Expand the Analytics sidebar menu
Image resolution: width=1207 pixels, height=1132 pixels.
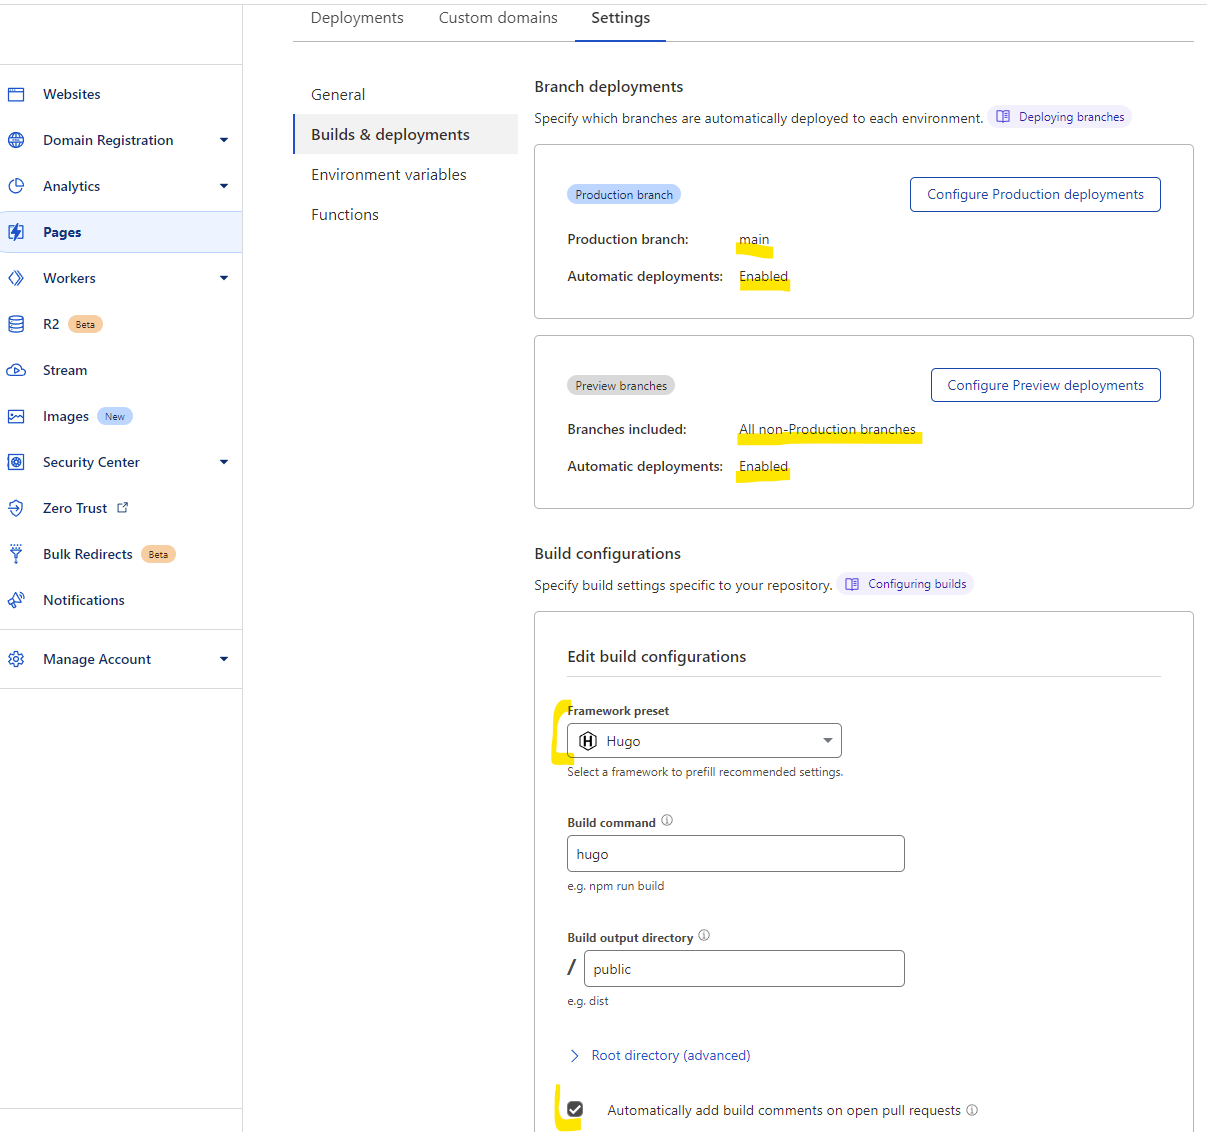224,185
